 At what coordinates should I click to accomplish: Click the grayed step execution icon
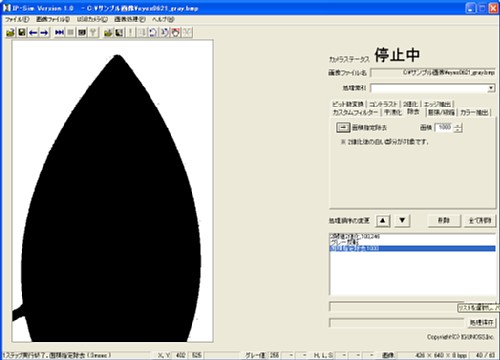click(142, 32)
